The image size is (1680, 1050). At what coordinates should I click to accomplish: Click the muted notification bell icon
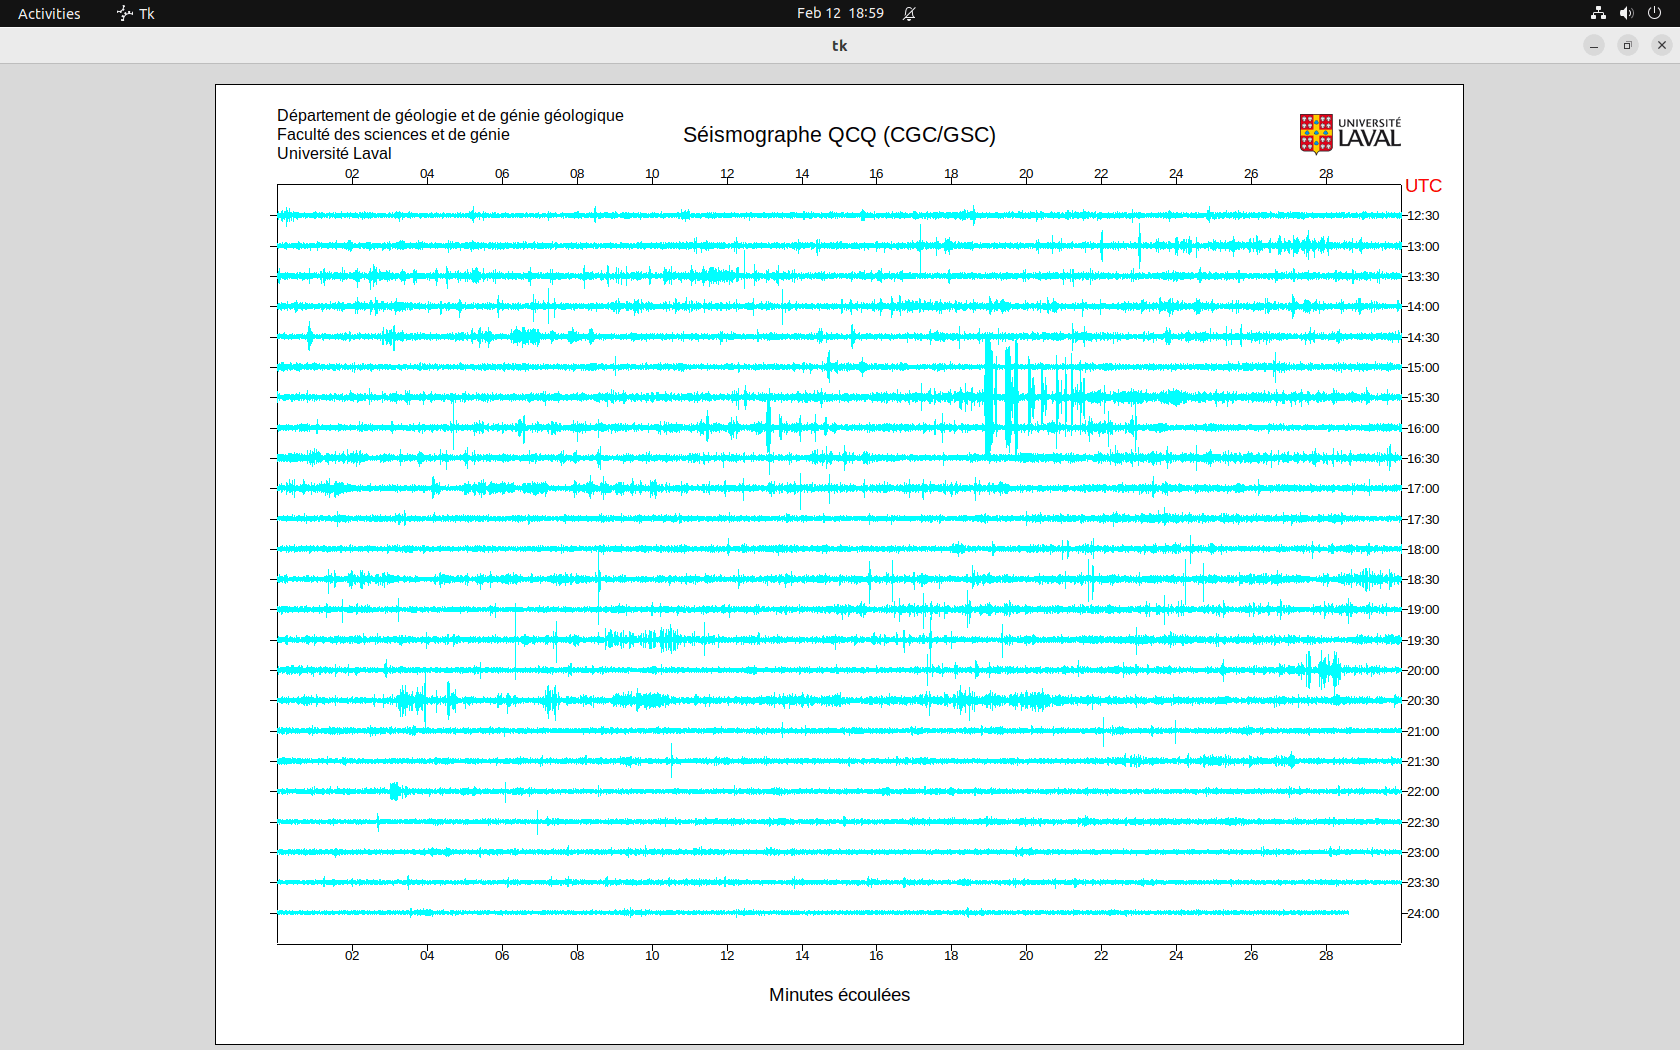(909, 13)
